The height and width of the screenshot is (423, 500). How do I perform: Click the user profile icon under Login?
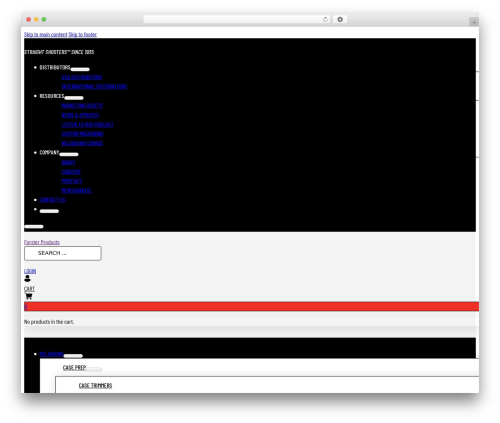pos(27,278)
